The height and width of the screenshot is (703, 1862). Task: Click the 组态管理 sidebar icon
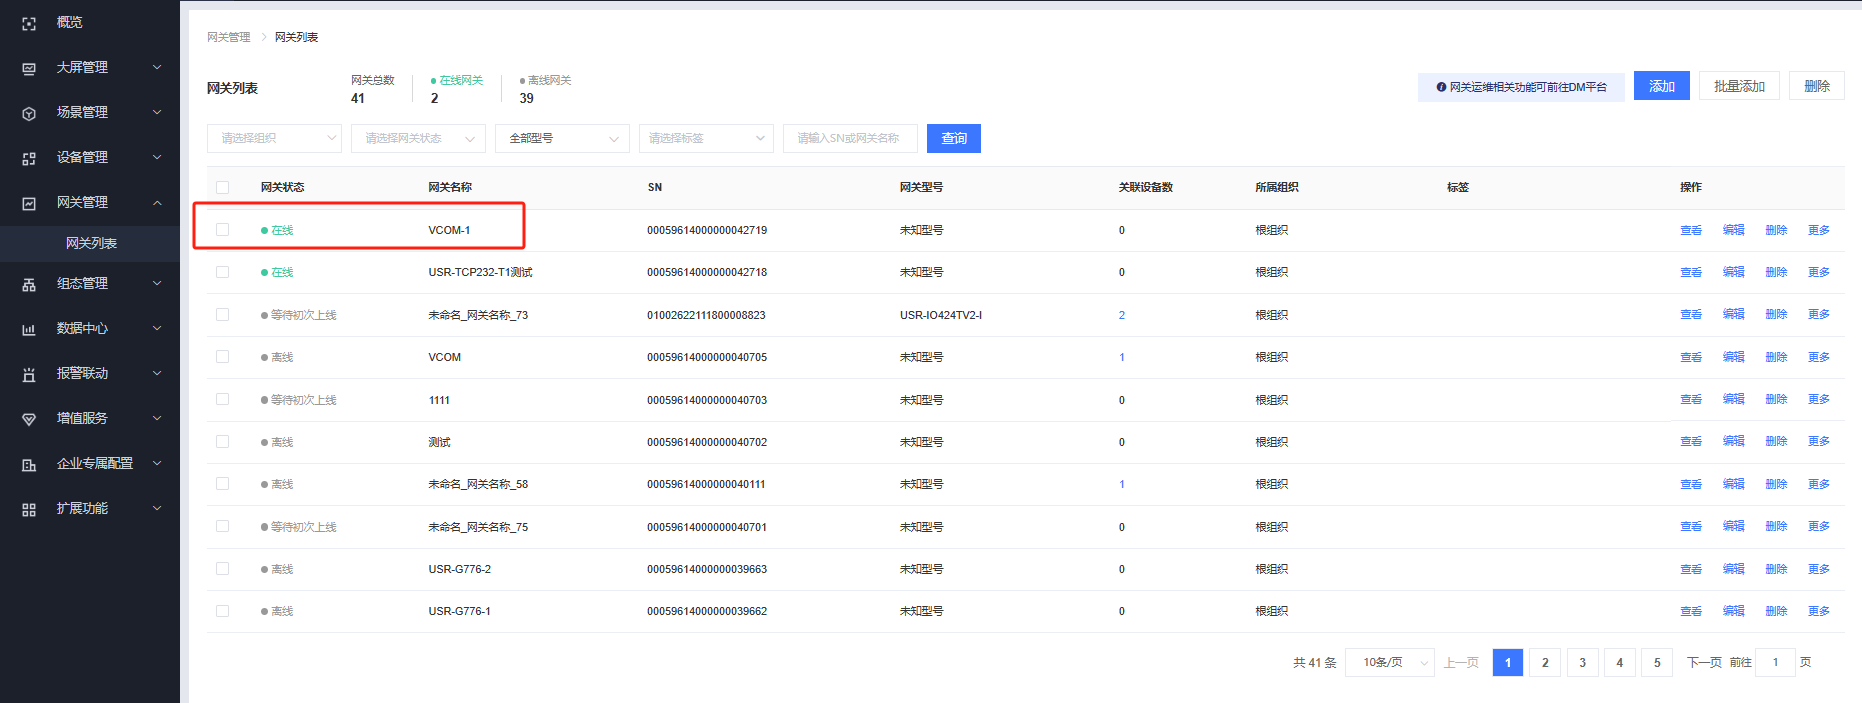pos(29,284)
